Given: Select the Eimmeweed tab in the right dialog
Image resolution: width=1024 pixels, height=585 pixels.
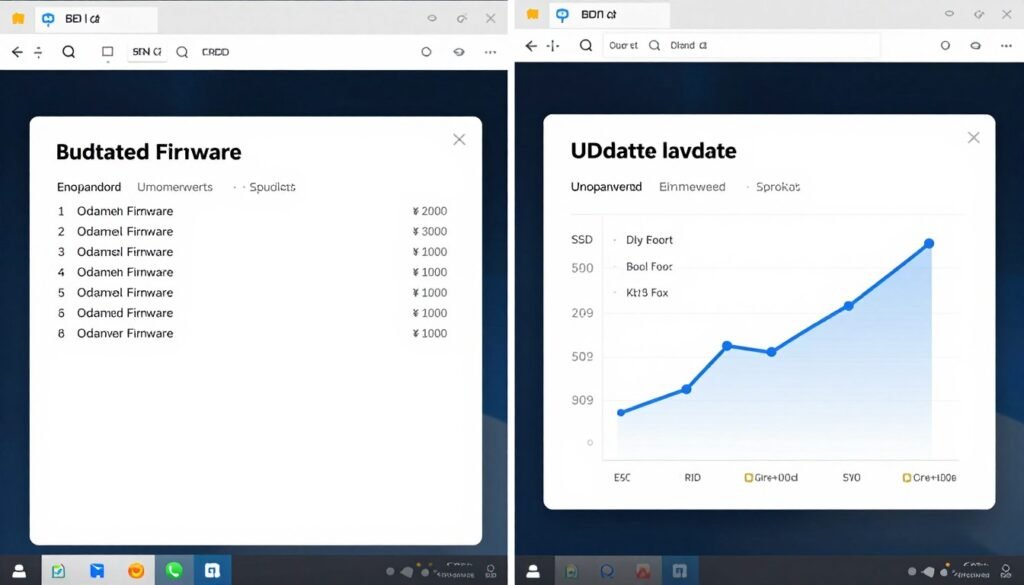Looking at the screenshot, I should 692,187.
